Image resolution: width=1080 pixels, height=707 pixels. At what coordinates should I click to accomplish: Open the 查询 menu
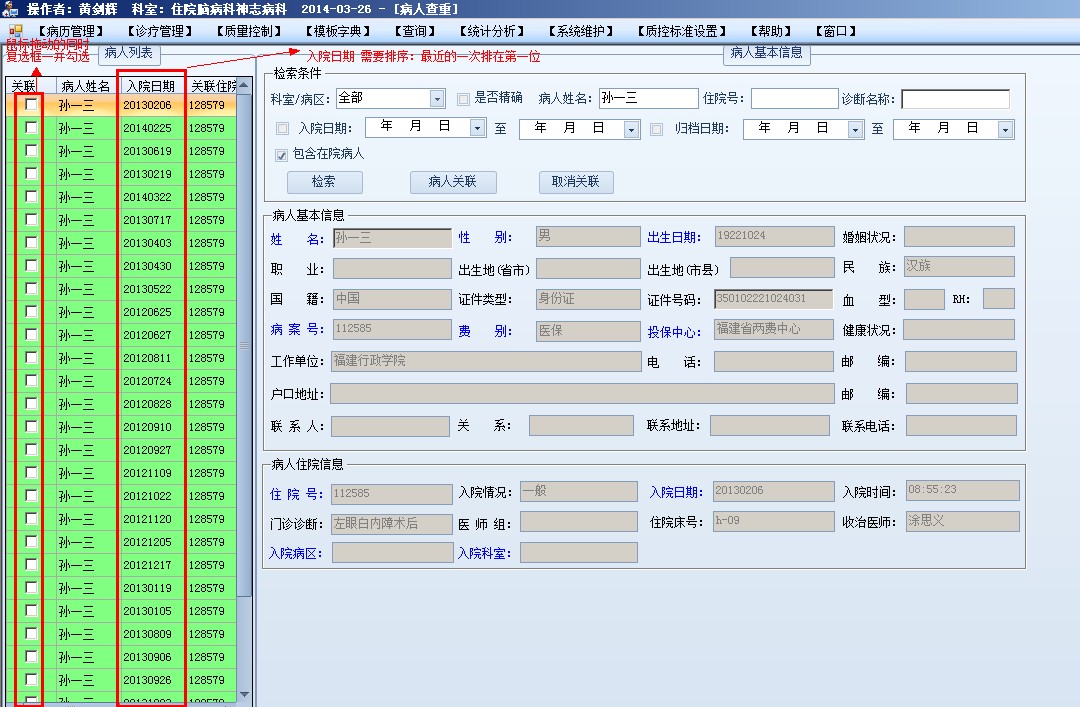(x=415, y=31)
